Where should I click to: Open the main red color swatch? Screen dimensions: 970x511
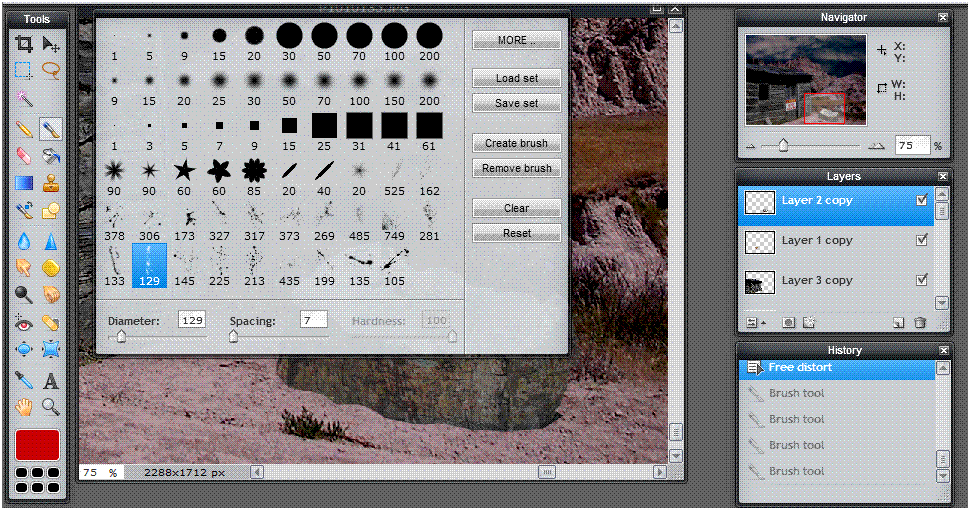37,445
